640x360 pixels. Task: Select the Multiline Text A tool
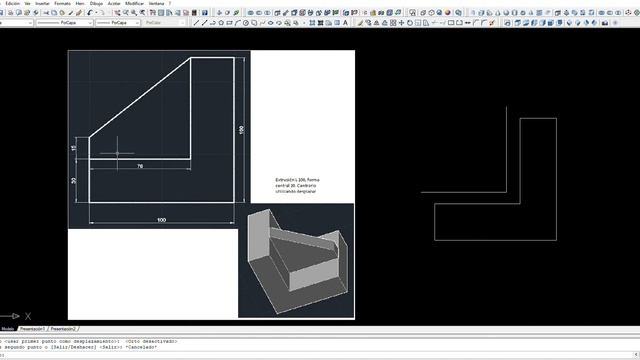(345, 23)
